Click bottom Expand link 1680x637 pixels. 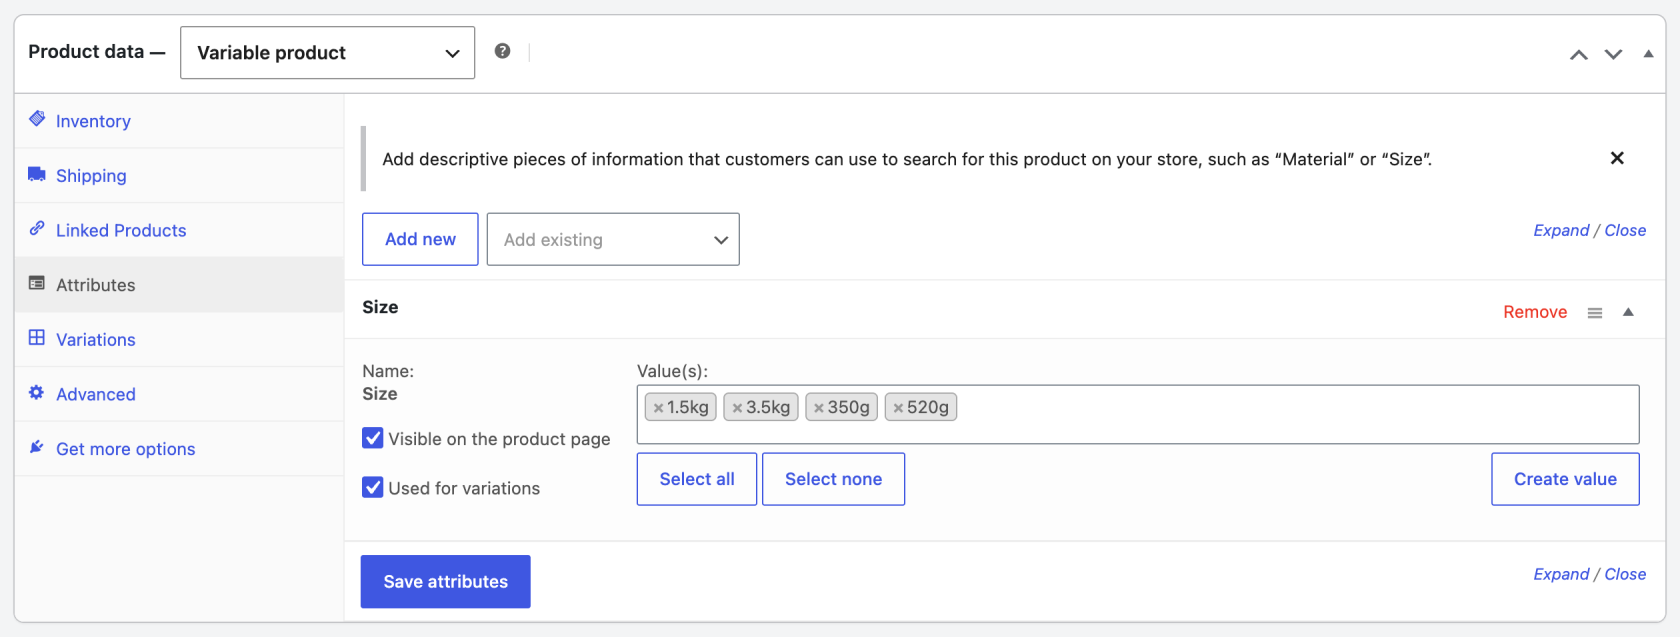pyautogui.click(x=1561, y=574)
